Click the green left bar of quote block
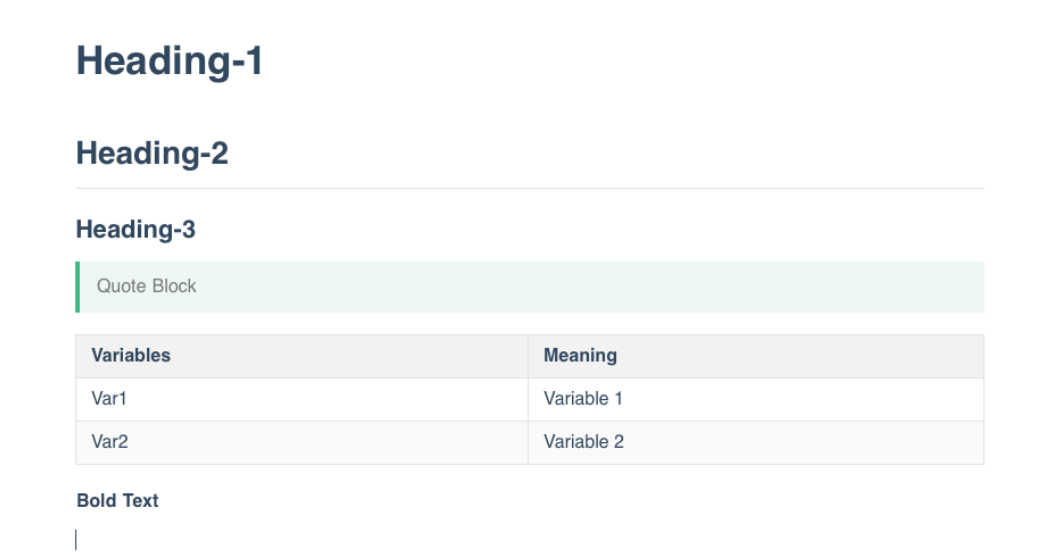1055x554 pixels. (x=78, y=287)
